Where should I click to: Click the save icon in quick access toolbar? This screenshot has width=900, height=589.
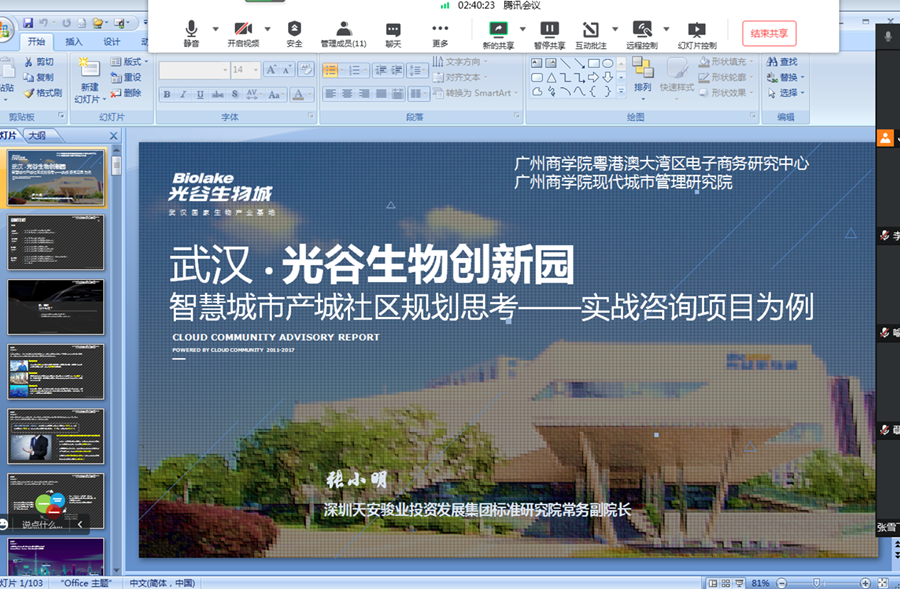(x=28, y=22)
